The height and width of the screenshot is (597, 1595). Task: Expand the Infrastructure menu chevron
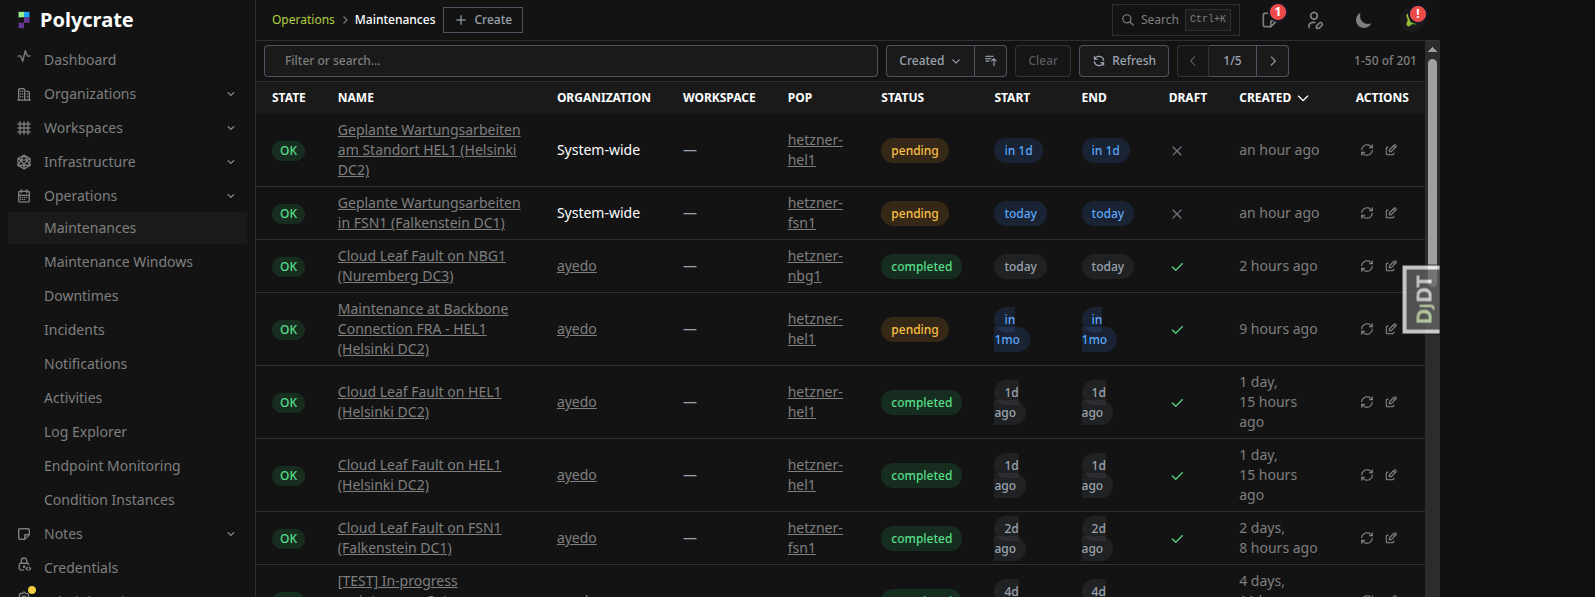click(231, 162)
